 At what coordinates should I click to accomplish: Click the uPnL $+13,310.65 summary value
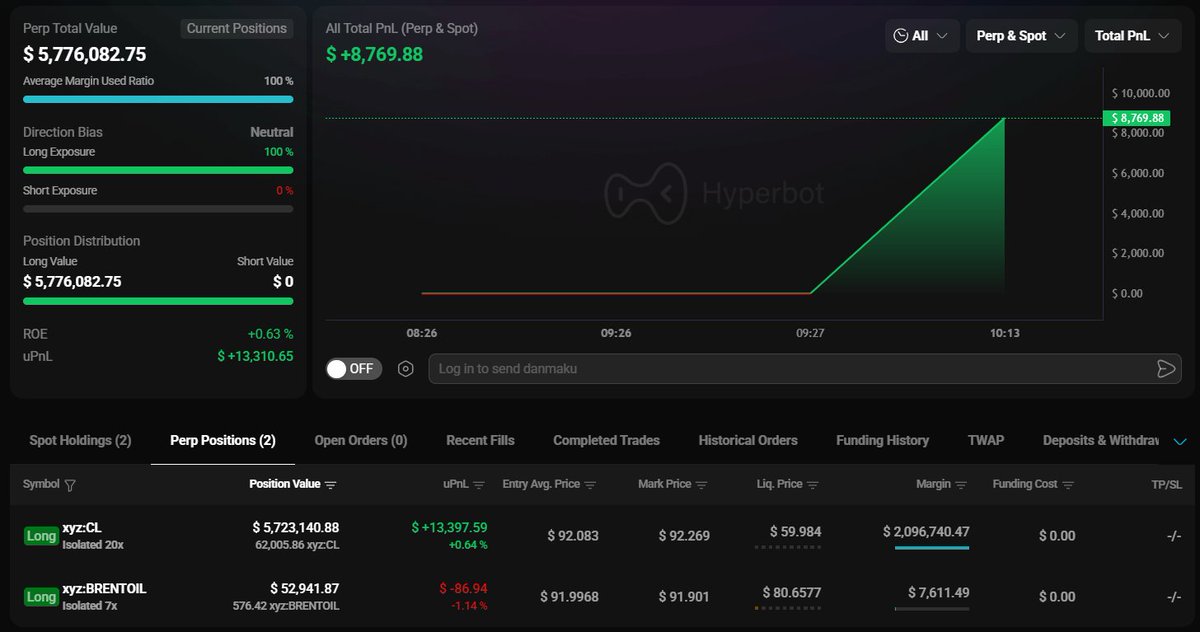tap(255, 356)
